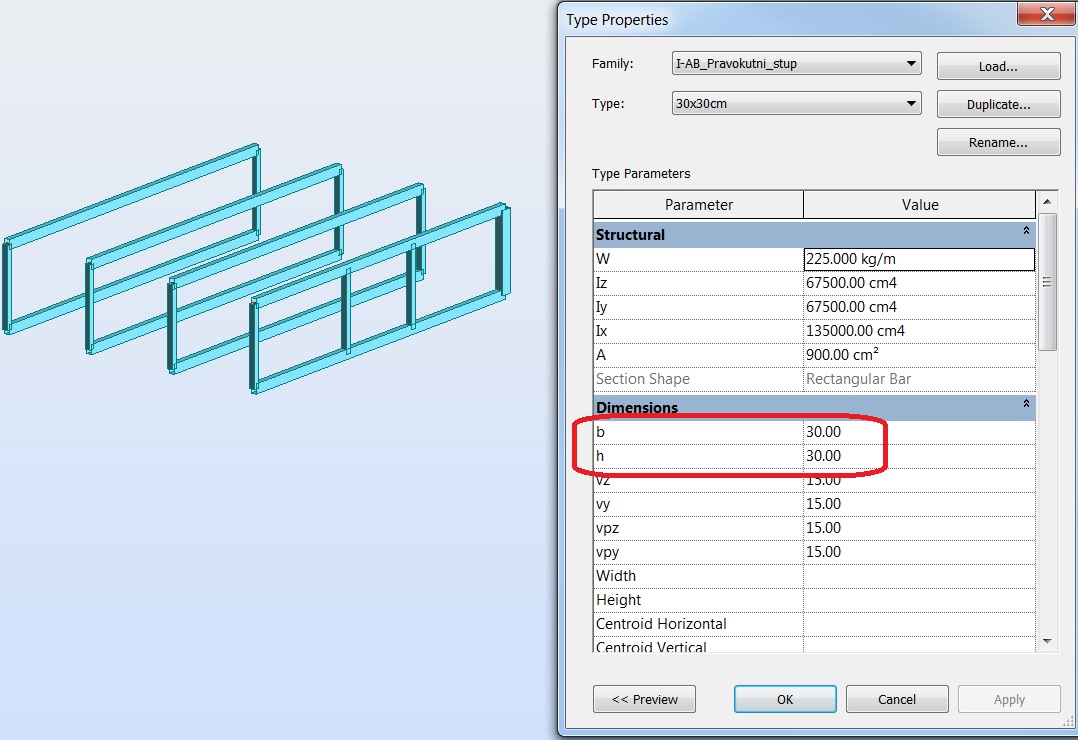The image size is (1078, 740).
Task: Click the Iz value 67500.00 cm4
Action: 900,282
